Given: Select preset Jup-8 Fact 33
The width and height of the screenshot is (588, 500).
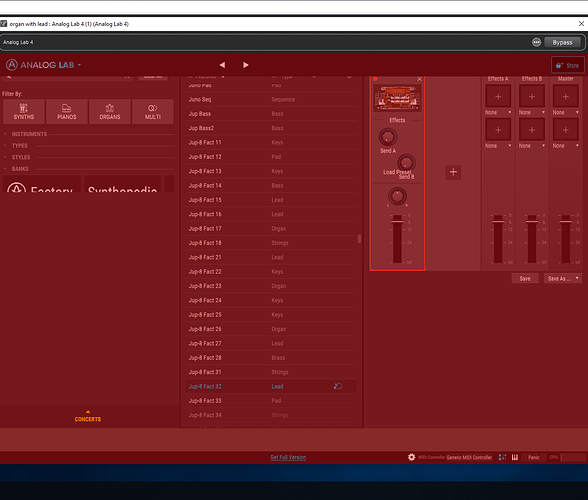Looking at the screenshot, I should tap(271, 401).
